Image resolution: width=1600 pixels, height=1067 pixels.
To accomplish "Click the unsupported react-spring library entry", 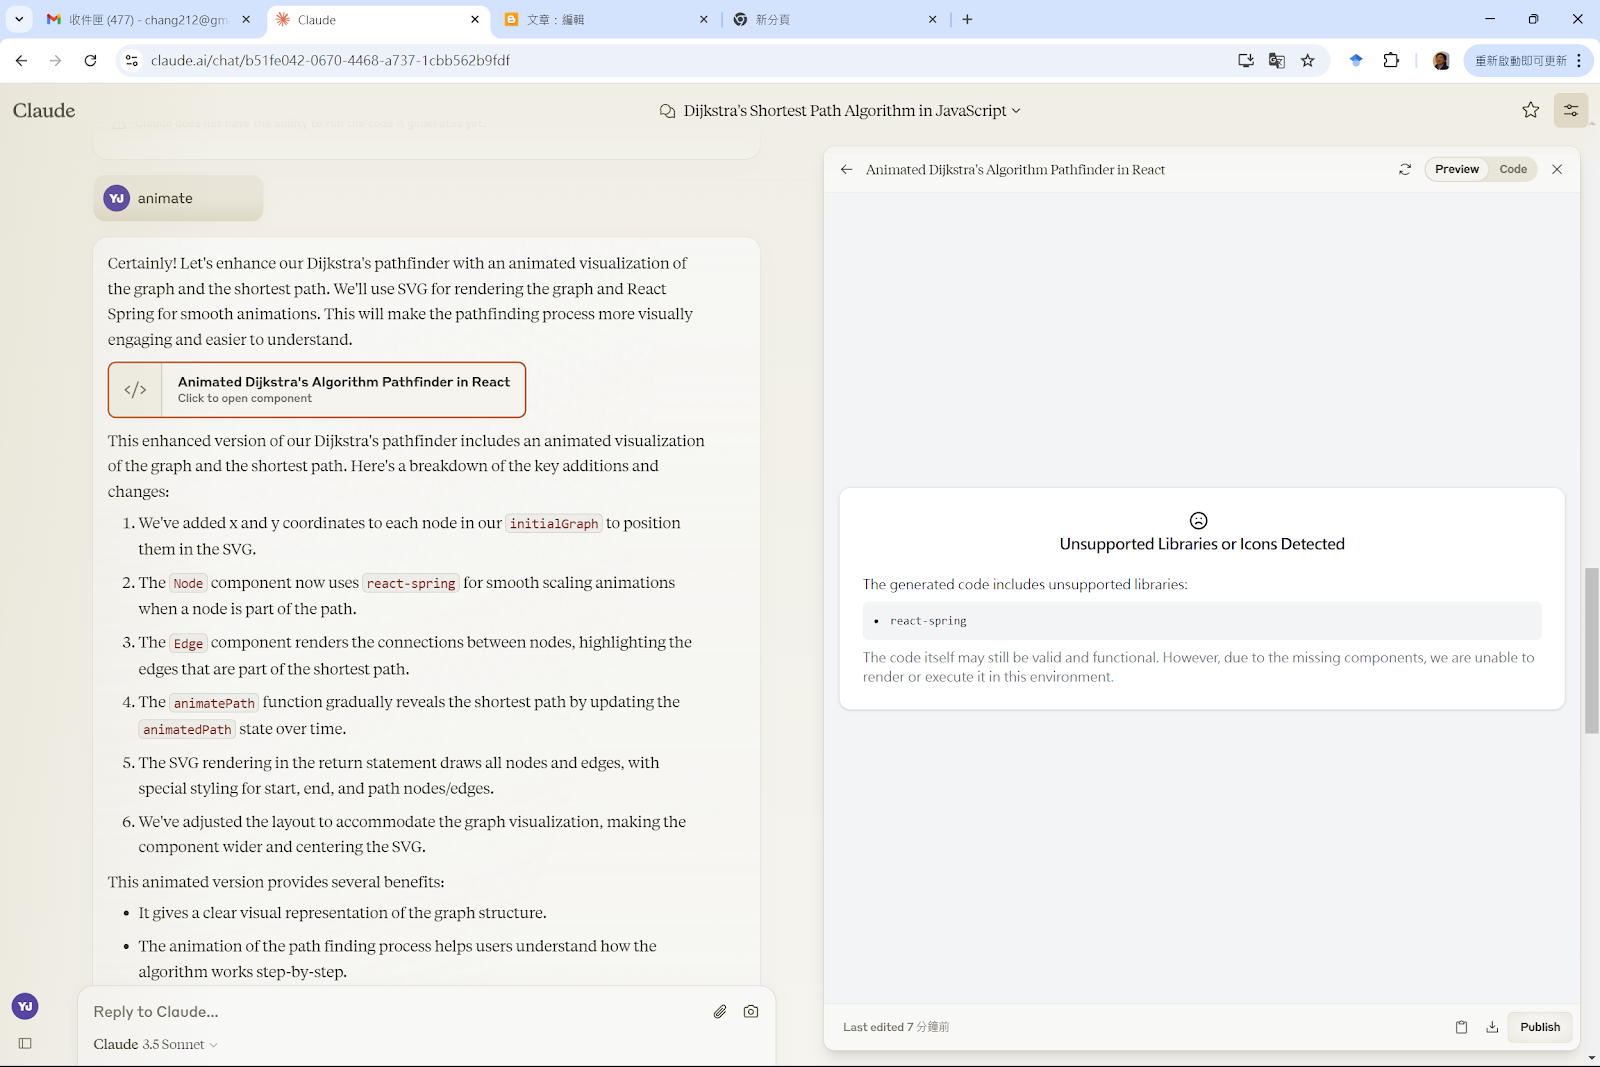I will tap(928, 621).
